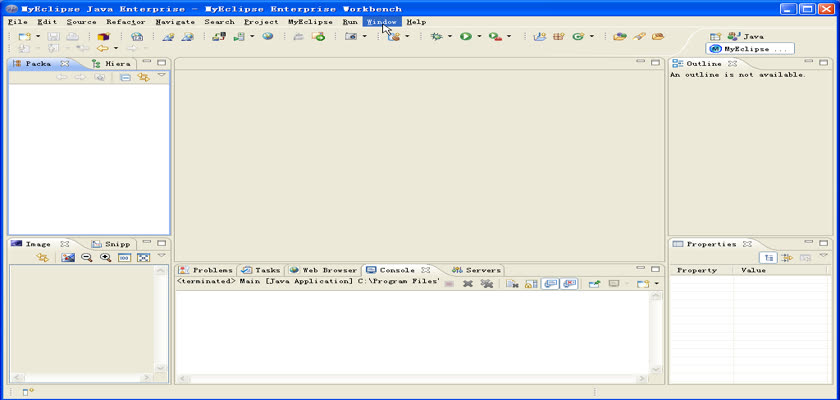Open the External Tools dropdown arrow
Image resolution: width=840 pixels, height=400 pixels.
[x=509, y=36]
